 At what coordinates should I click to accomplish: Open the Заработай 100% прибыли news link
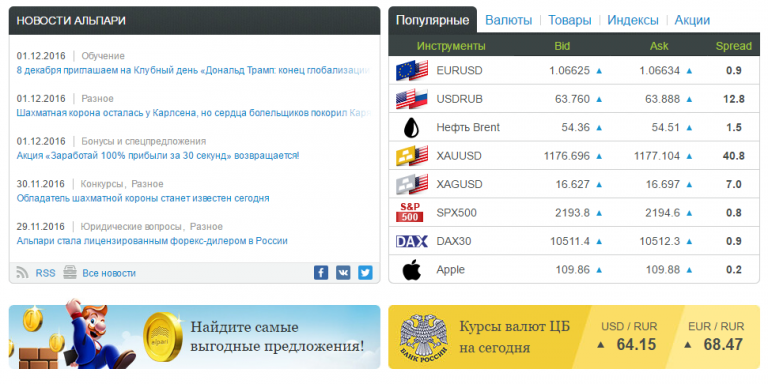[158, 156]
